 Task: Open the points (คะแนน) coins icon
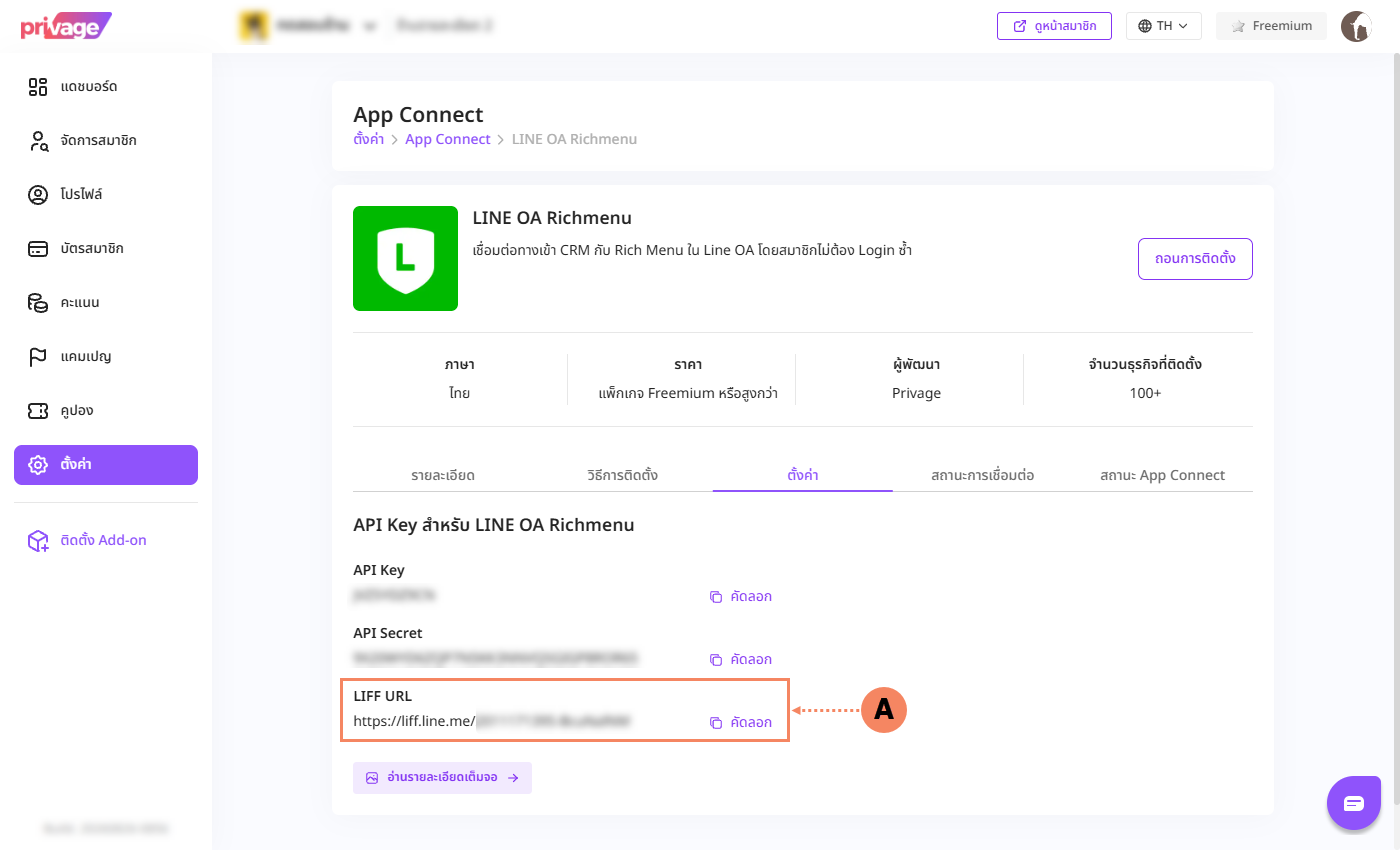(x=38, y=303)
